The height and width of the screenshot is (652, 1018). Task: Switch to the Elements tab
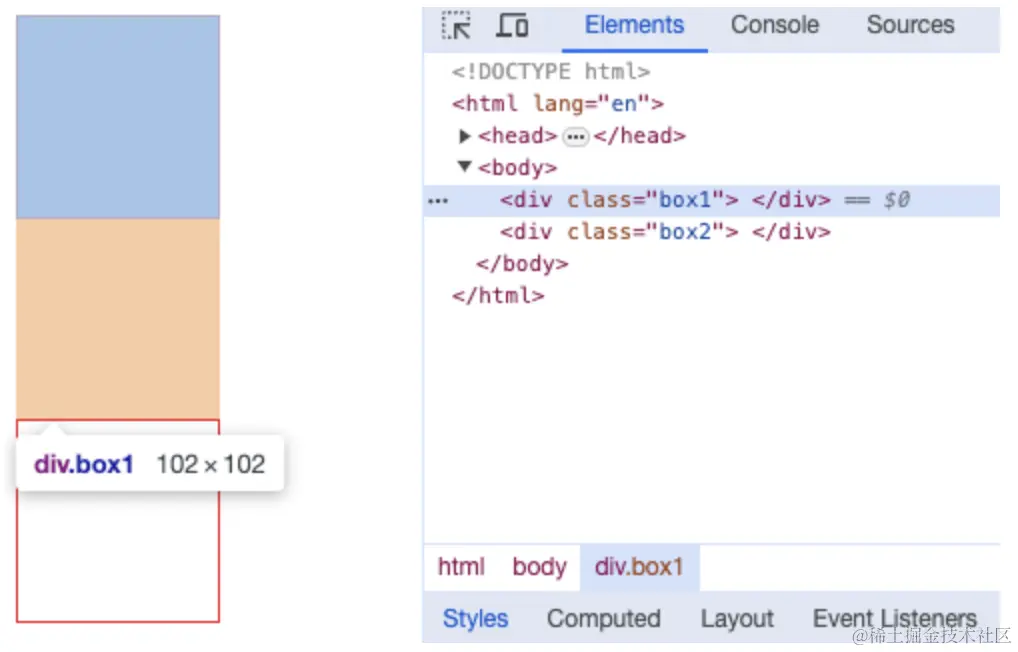pyautogui.click(x=634, y=26)
